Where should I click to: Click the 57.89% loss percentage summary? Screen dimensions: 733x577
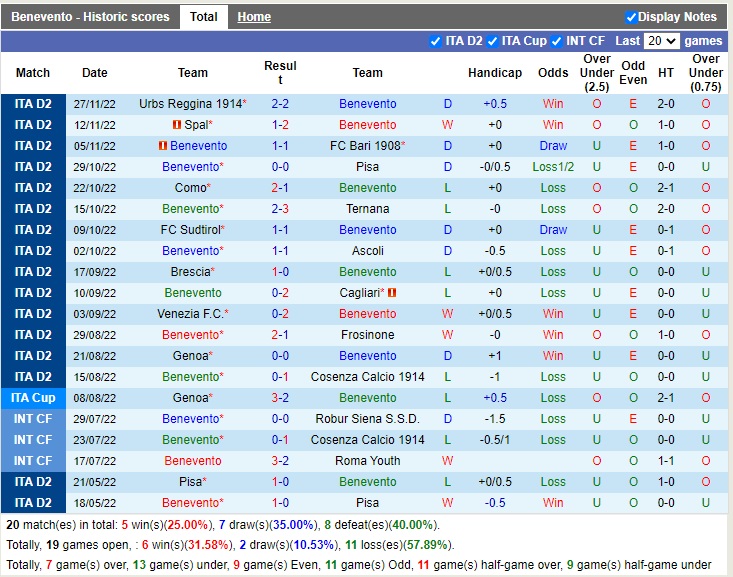(427, 545)
